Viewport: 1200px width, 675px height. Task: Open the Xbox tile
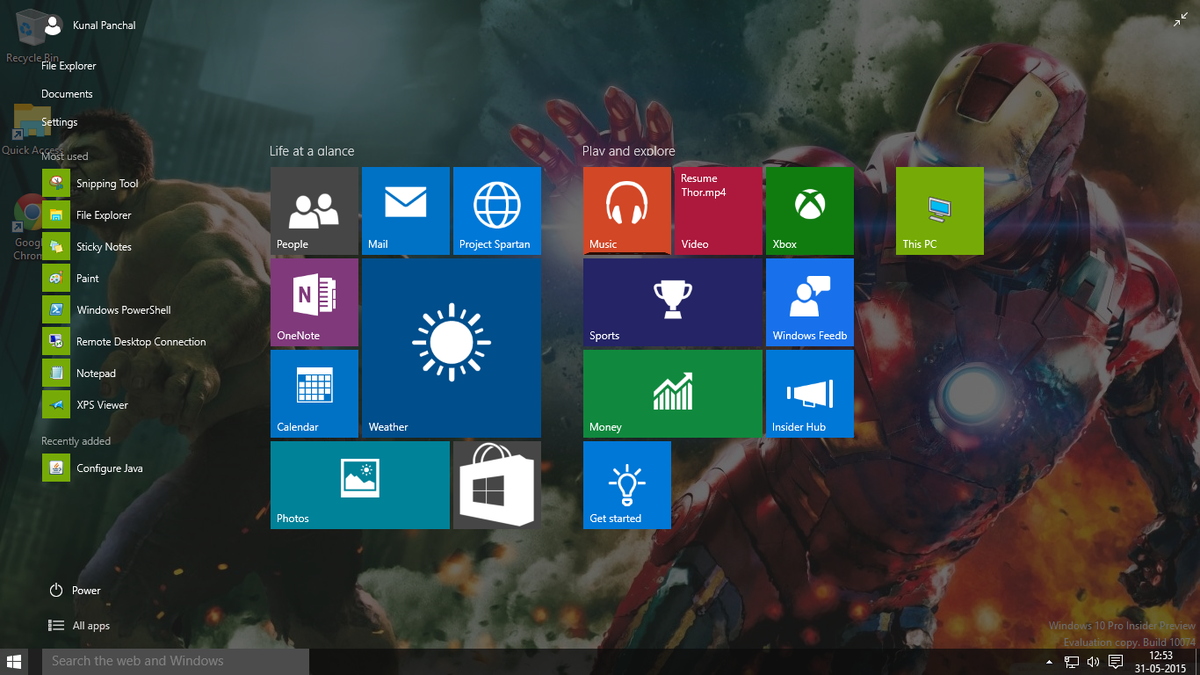[810, 211]
